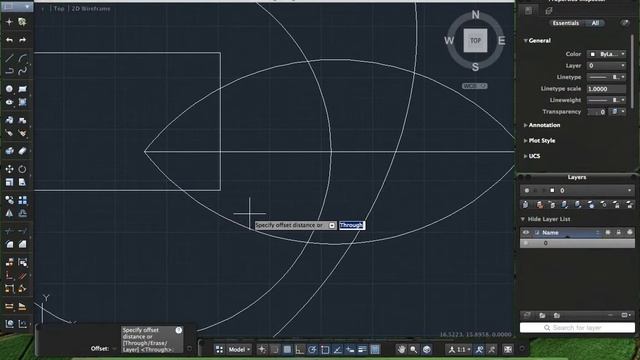Select the Polyline tool
640x360 pixels.
click(9, 71)
